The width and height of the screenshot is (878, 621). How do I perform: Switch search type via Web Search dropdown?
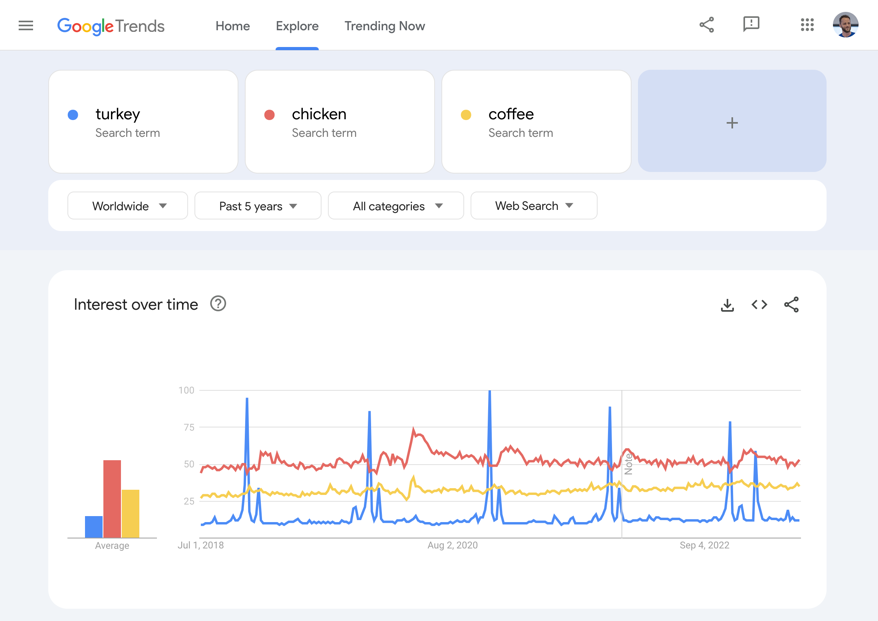point(534,205)
